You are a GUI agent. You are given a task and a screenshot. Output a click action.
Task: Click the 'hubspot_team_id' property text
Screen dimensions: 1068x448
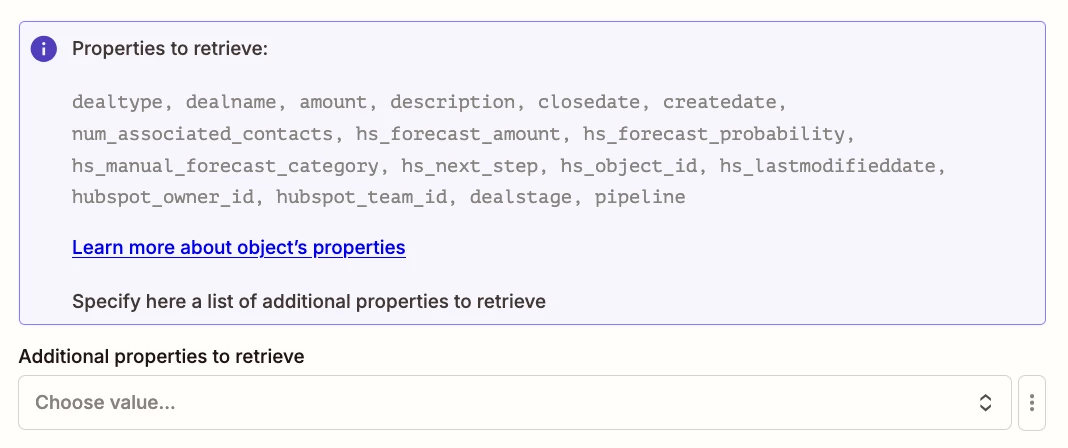click(362, 197)
